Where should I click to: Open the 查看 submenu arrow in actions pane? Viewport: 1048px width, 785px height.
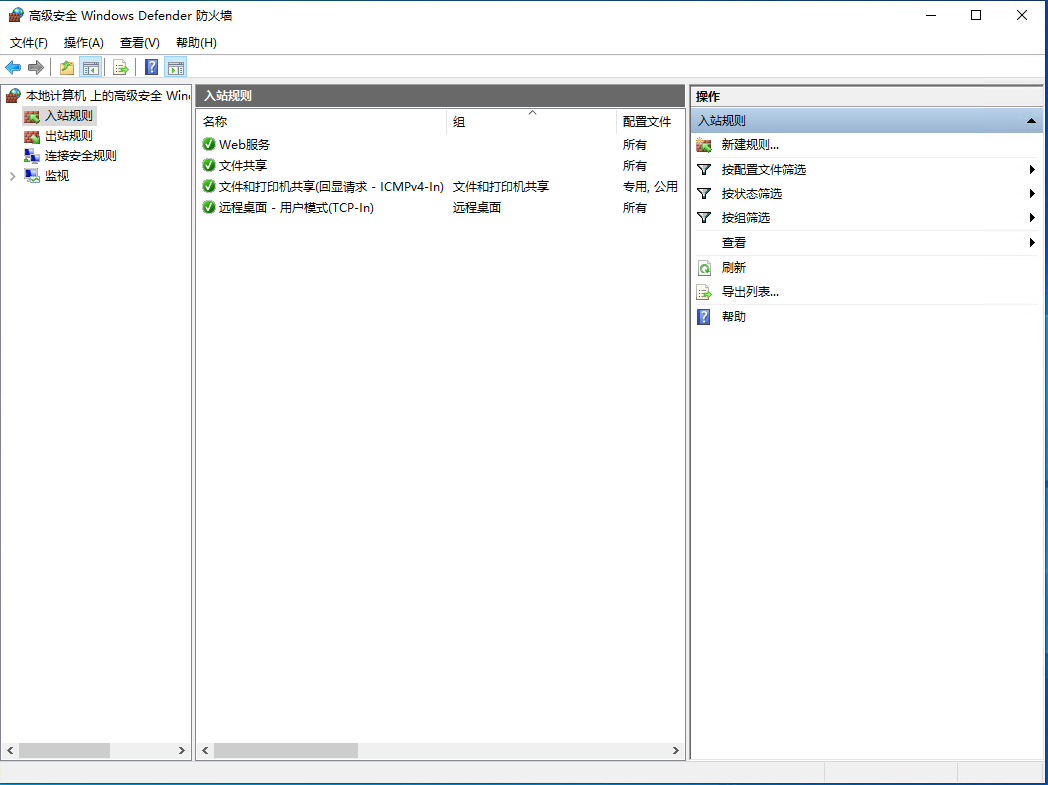click(x=1032, y=243)
